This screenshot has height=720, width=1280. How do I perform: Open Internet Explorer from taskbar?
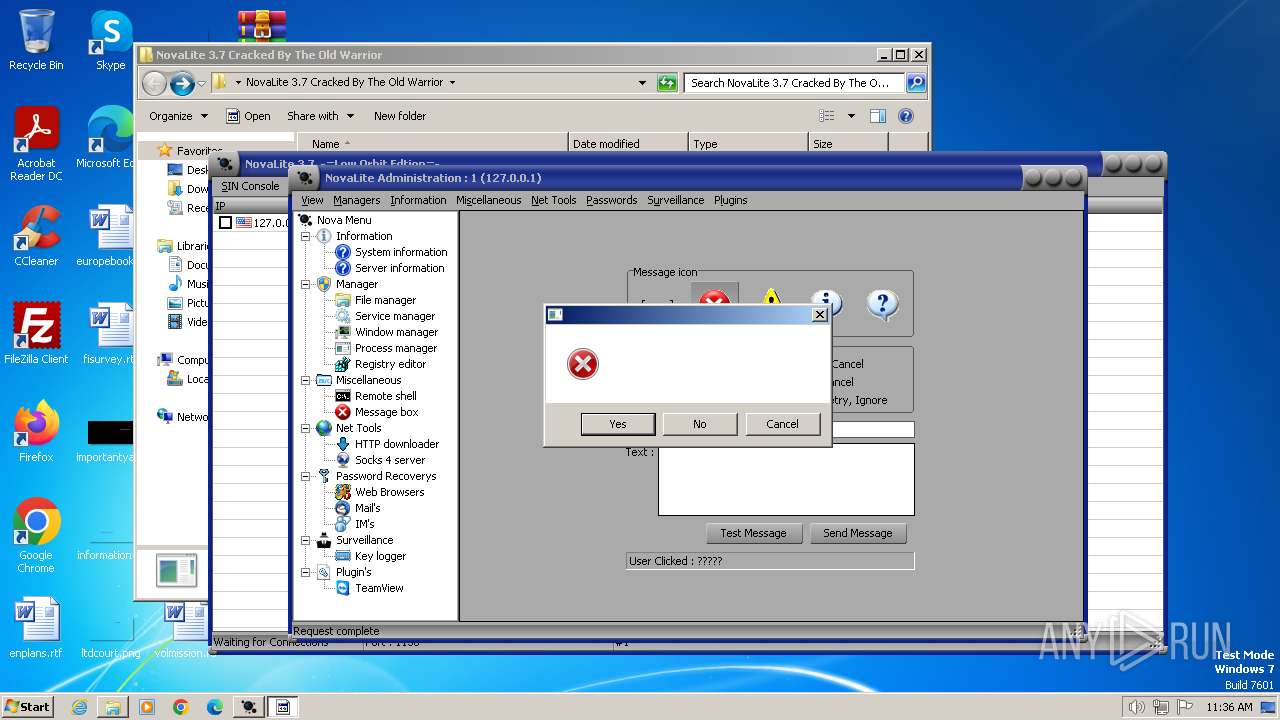click(79, 707)
